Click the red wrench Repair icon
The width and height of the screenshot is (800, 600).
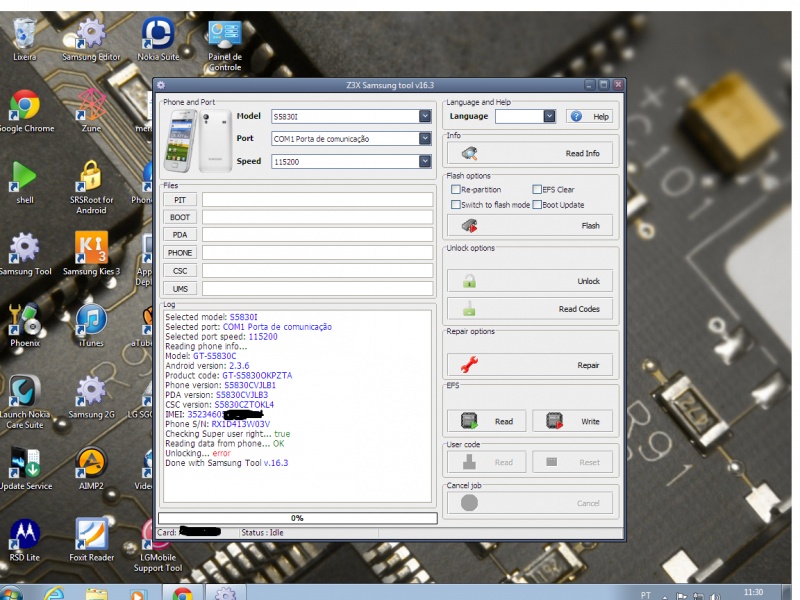click(x=469, y=364)
